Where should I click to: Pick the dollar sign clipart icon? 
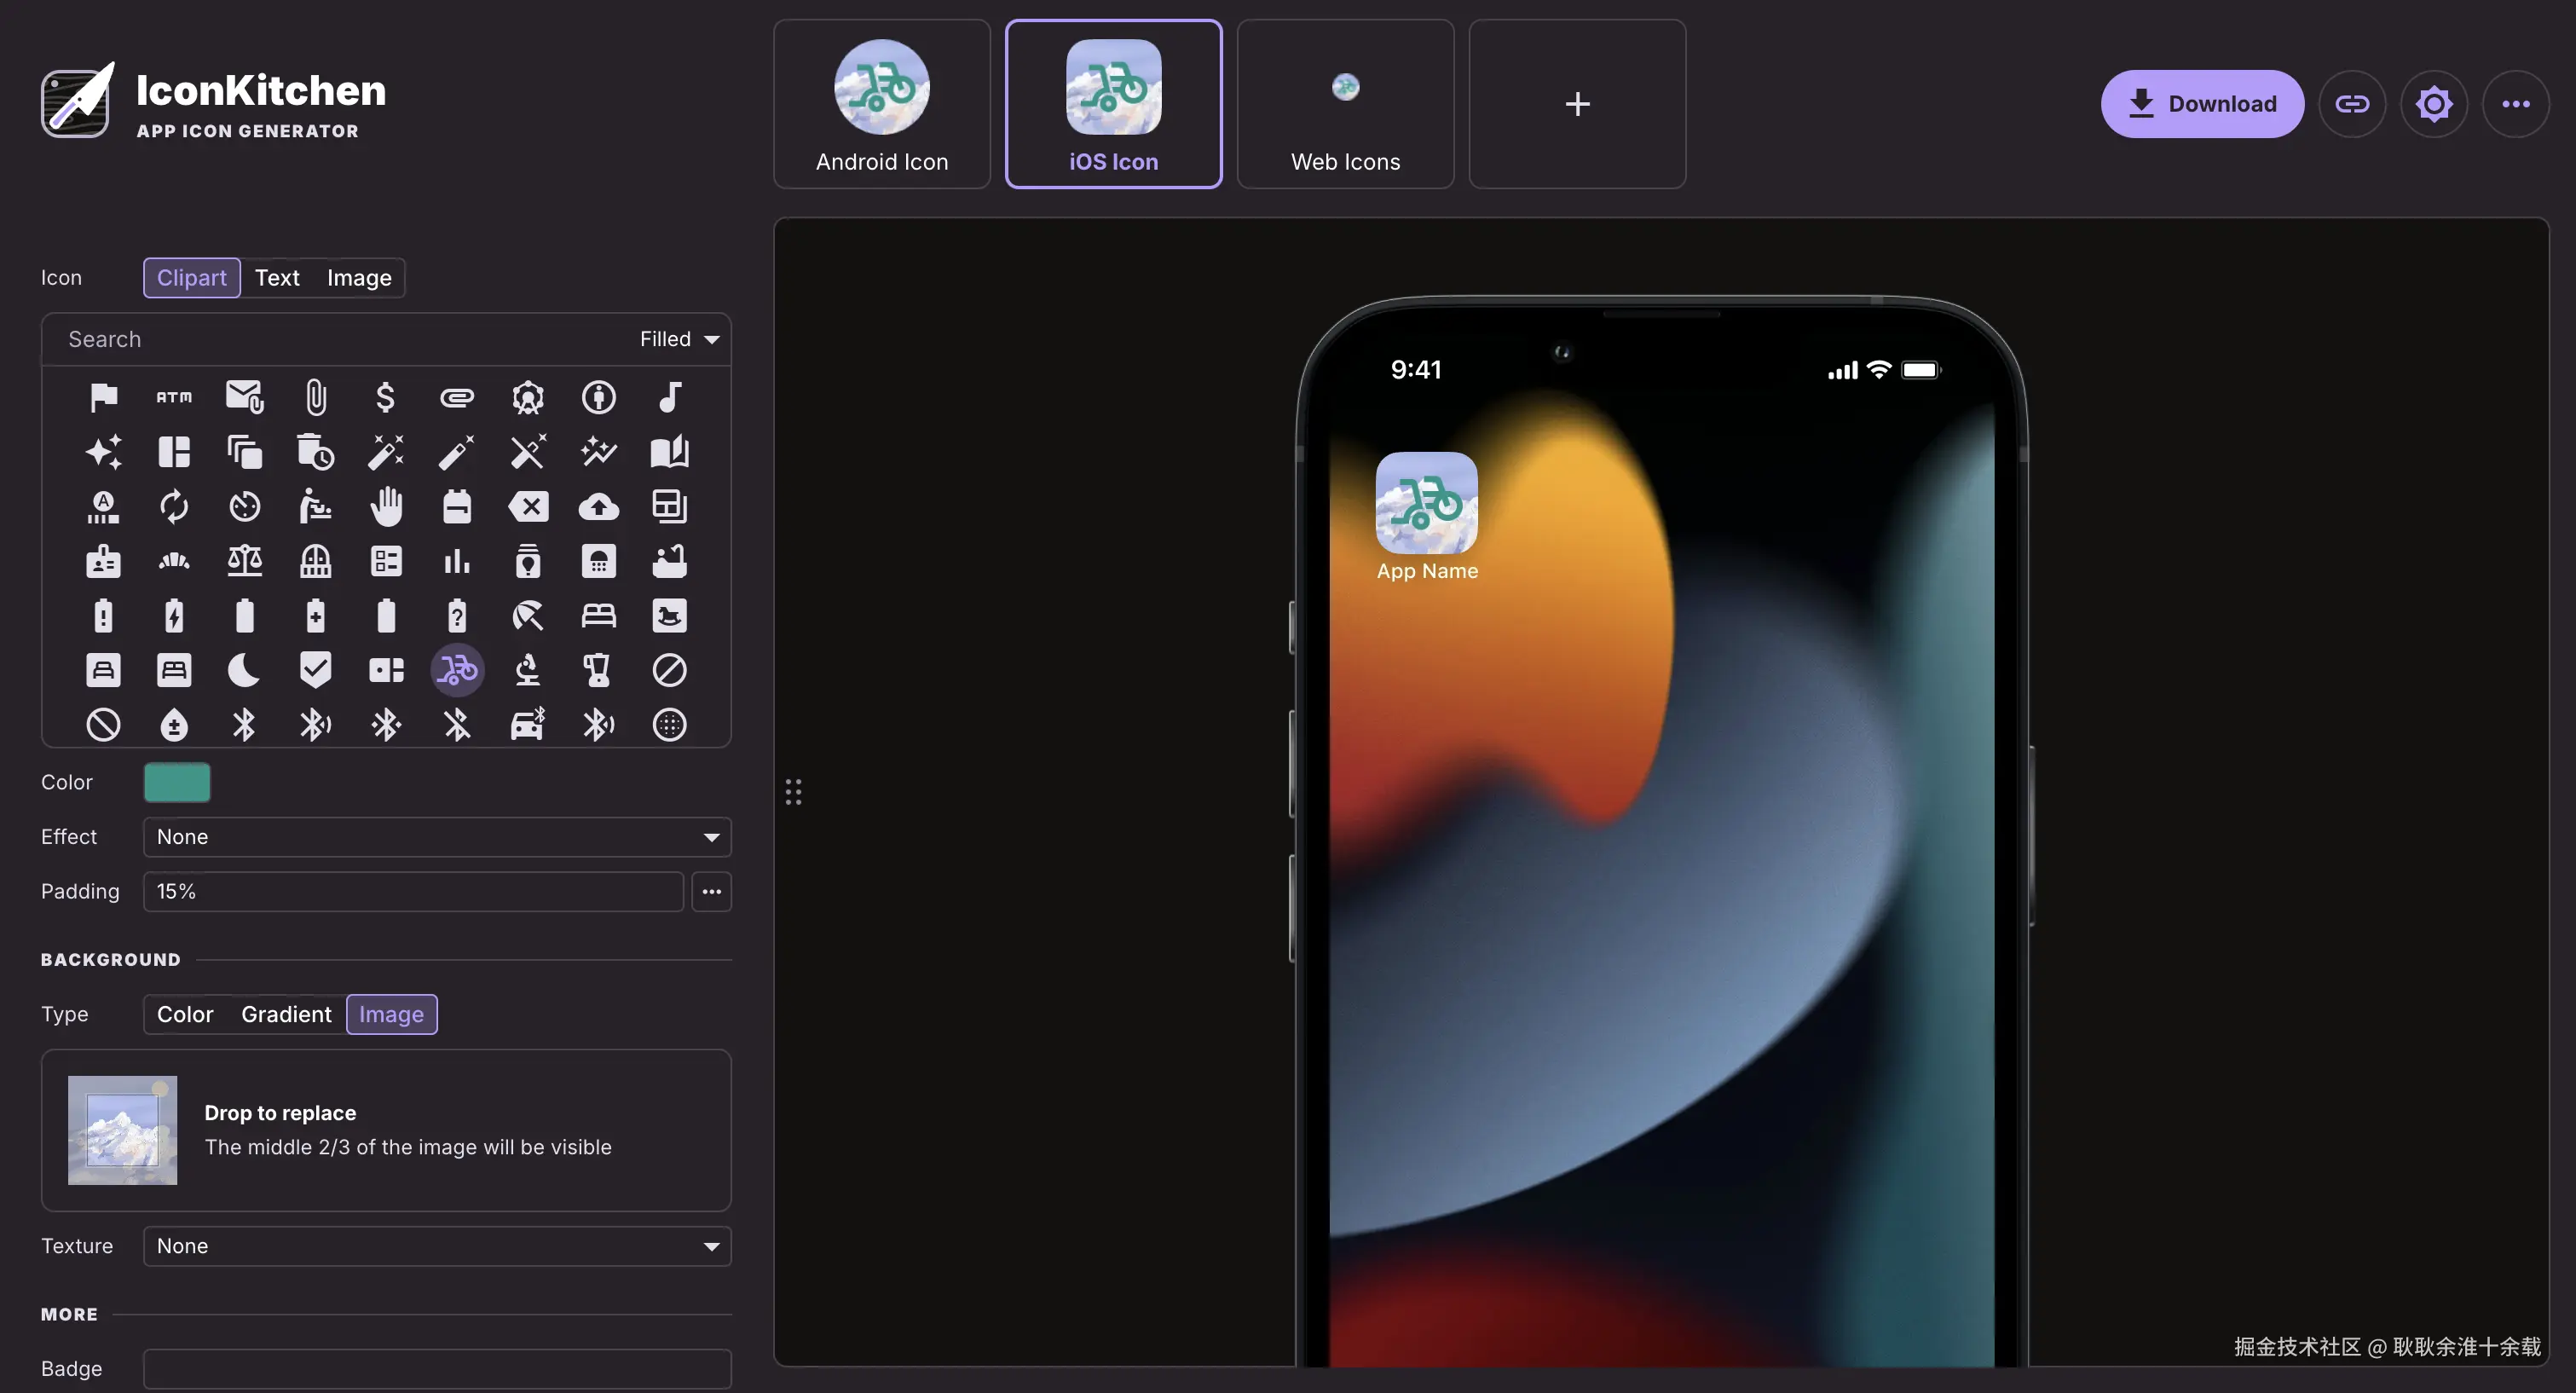pos(385,397)
